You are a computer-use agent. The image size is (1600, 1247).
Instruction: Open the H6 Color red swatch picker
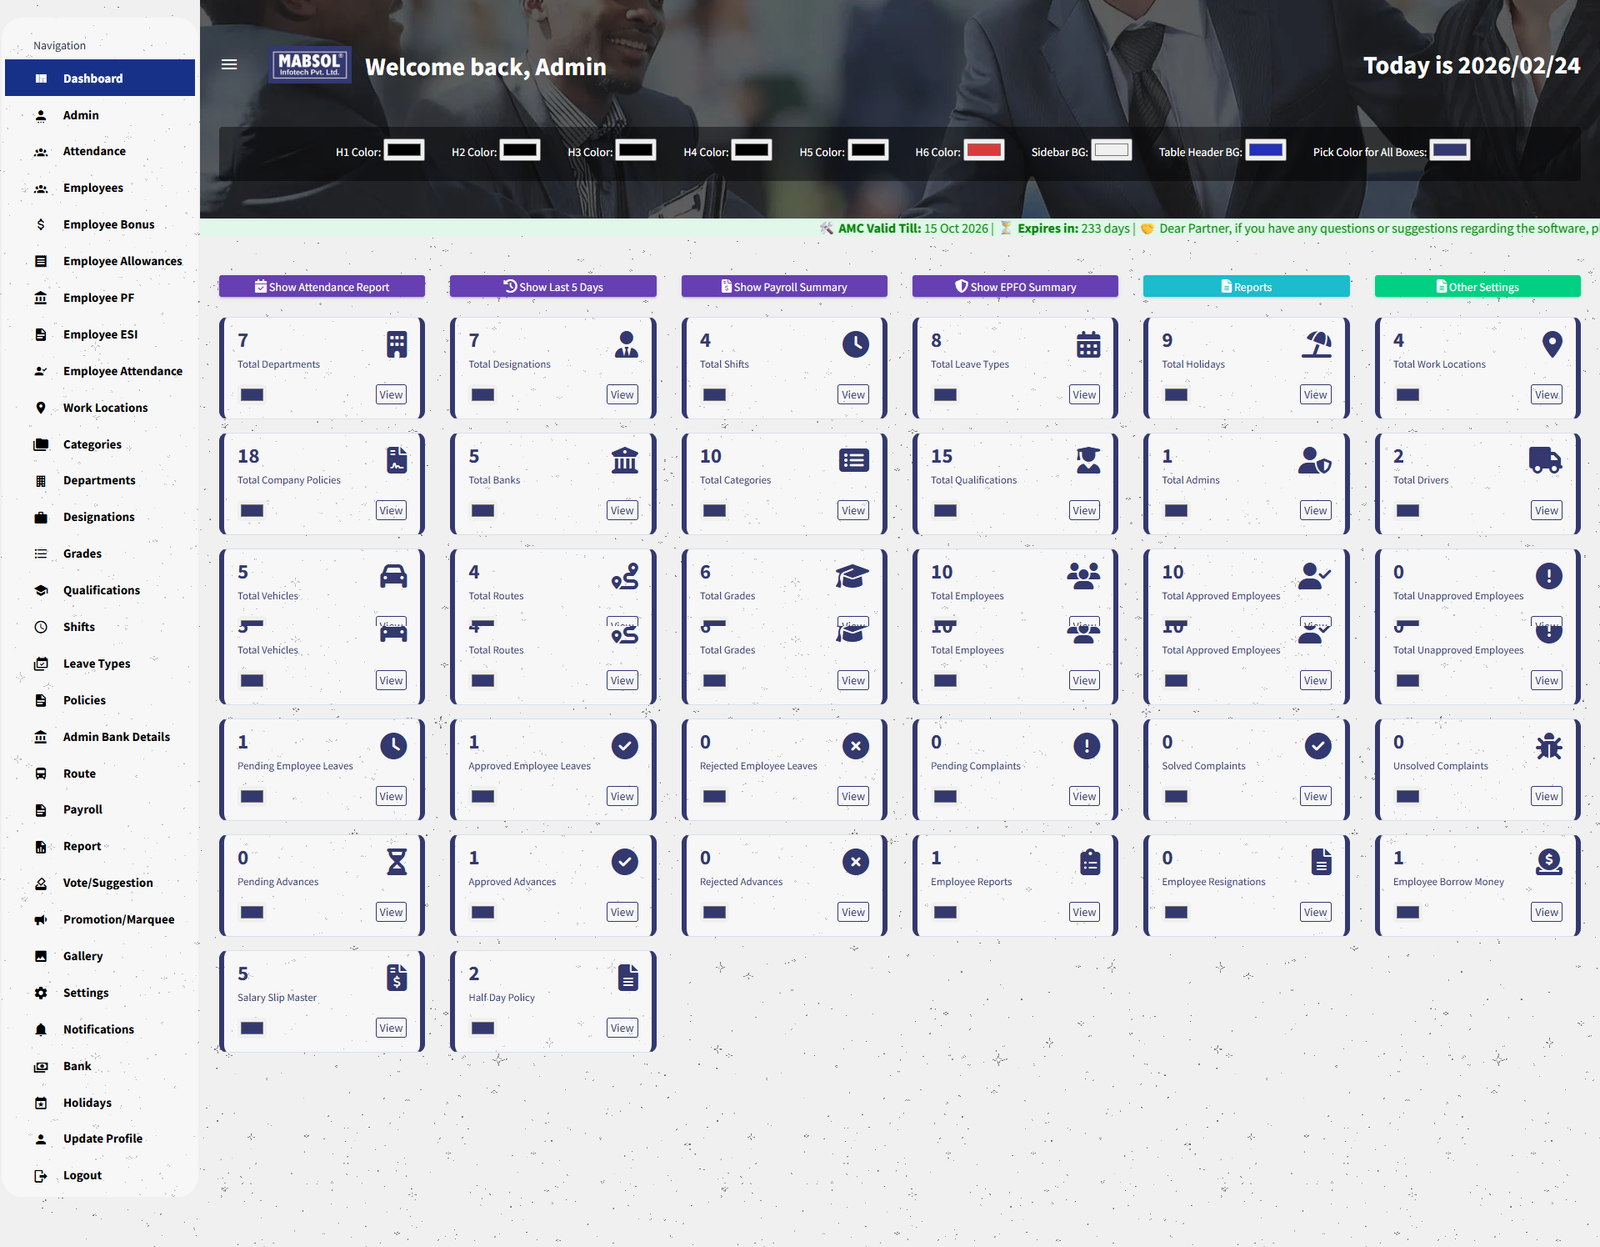(x=983, y=150)
